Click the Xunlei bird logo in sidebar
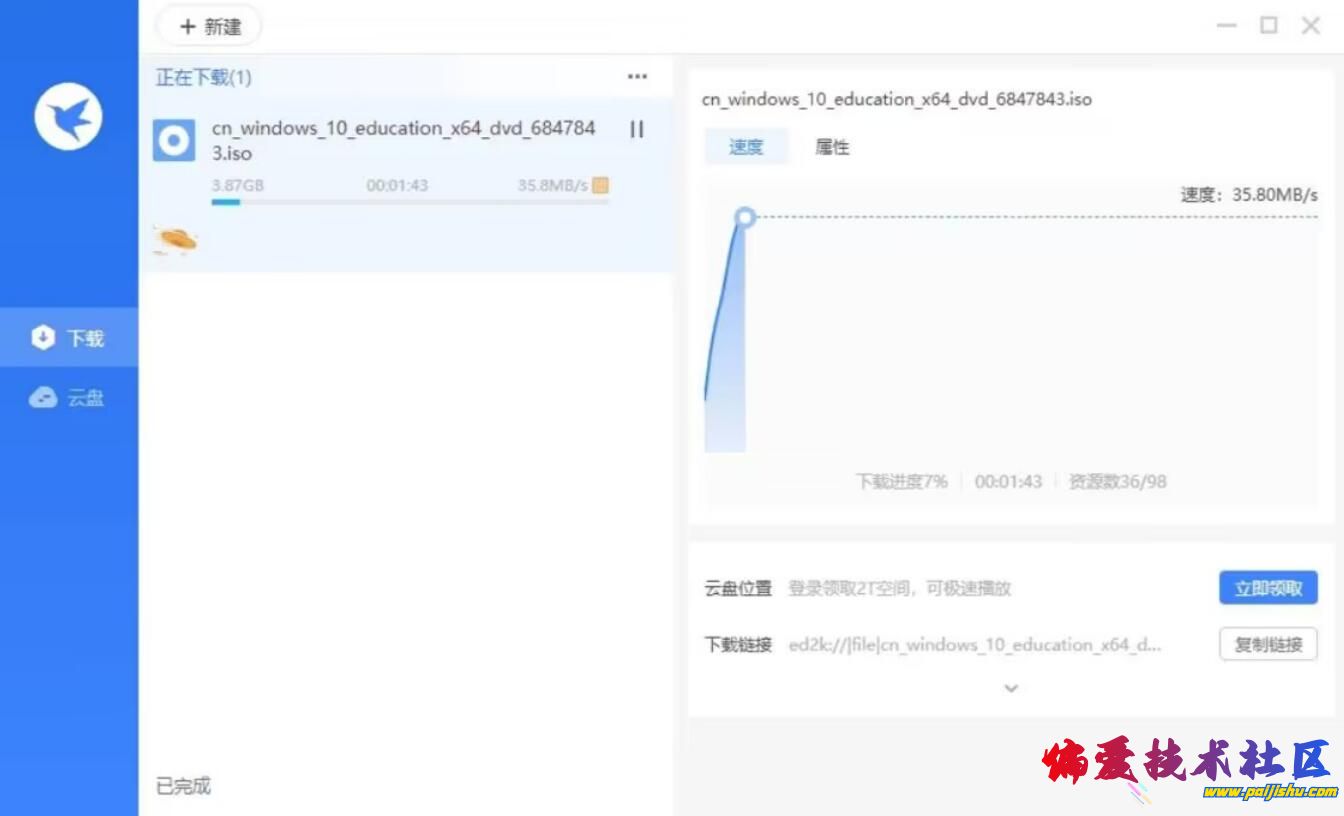This screenshot has height=816, width=1344. pyautogui.click(x=68, y=116)
